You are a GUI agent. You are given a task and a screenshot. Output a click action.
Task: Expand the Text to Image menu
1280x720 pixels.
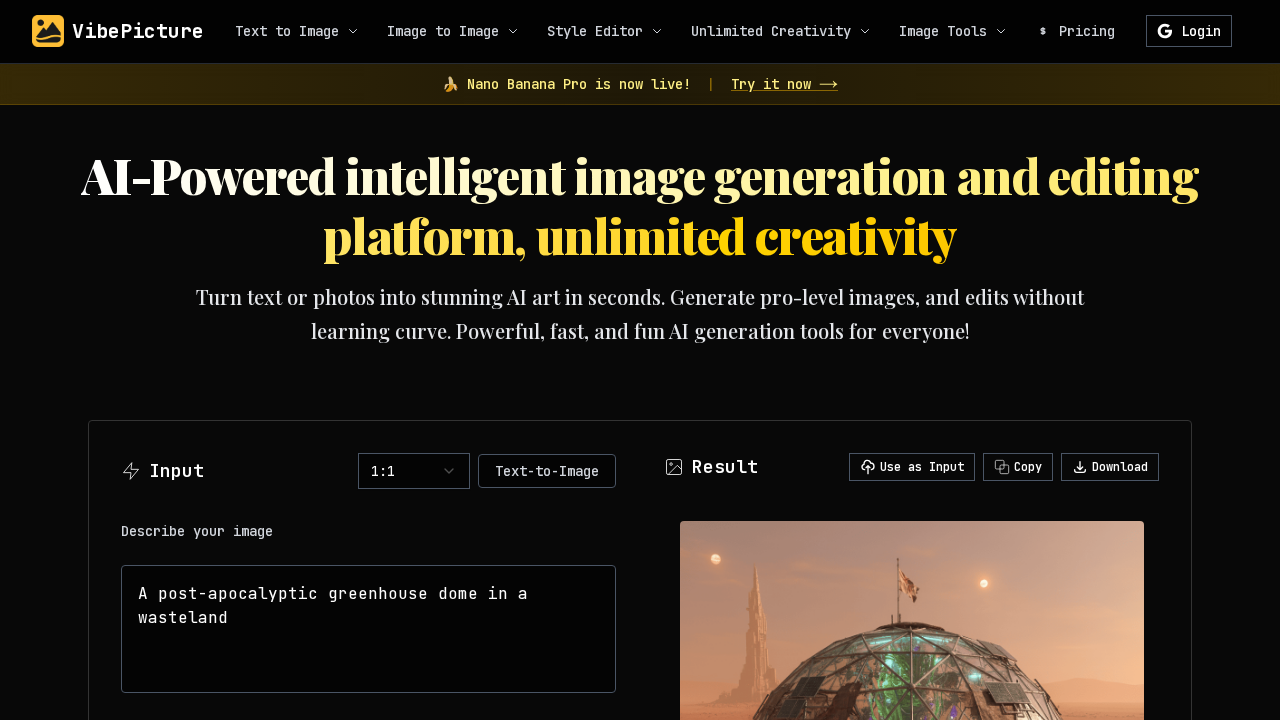(x=296, y=31)
